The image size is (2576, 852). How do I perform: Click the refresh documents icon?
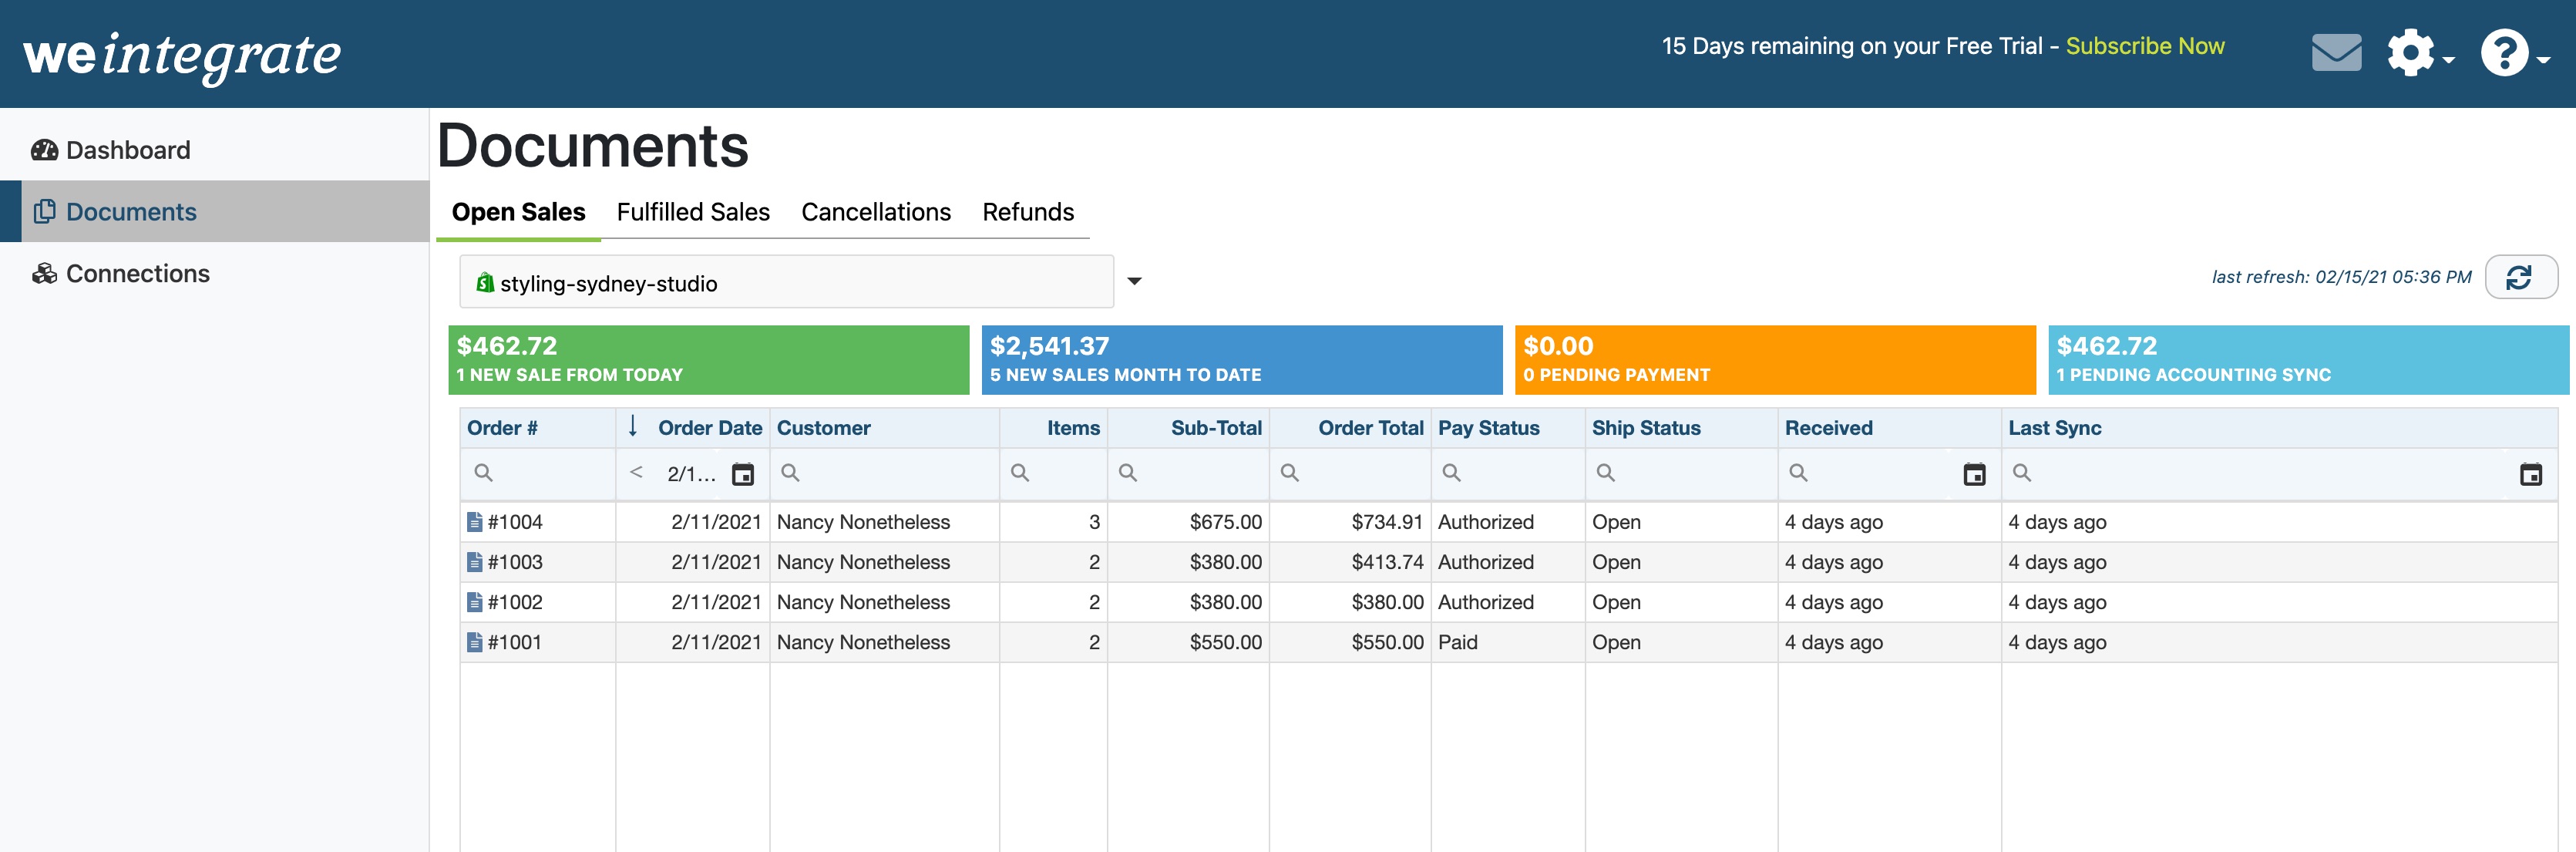coord(2520,277)
